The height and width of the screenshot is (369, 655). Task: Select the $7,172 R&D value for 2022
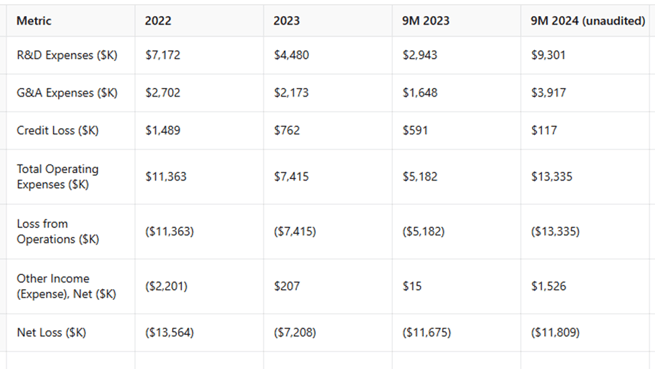coord(162,55)
